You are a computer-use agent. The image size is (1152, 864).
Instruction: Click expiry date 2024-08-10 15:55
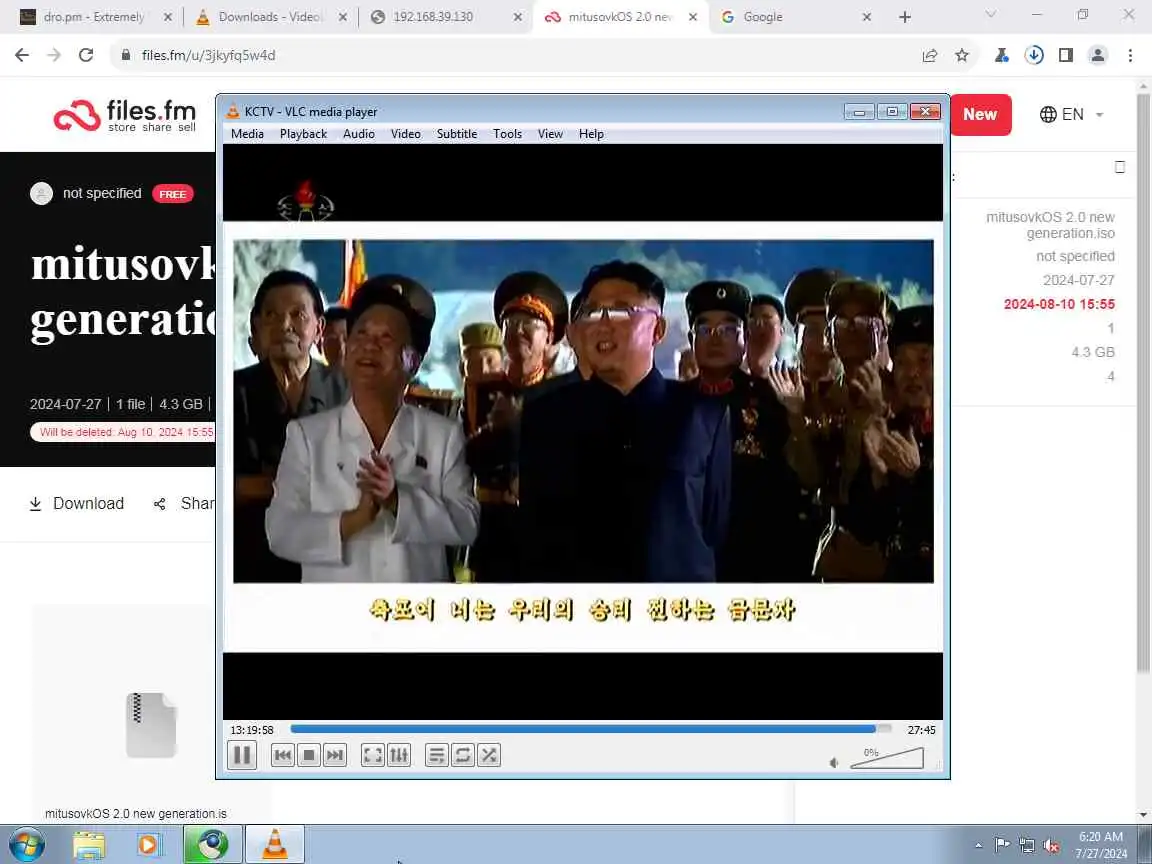1059,303
